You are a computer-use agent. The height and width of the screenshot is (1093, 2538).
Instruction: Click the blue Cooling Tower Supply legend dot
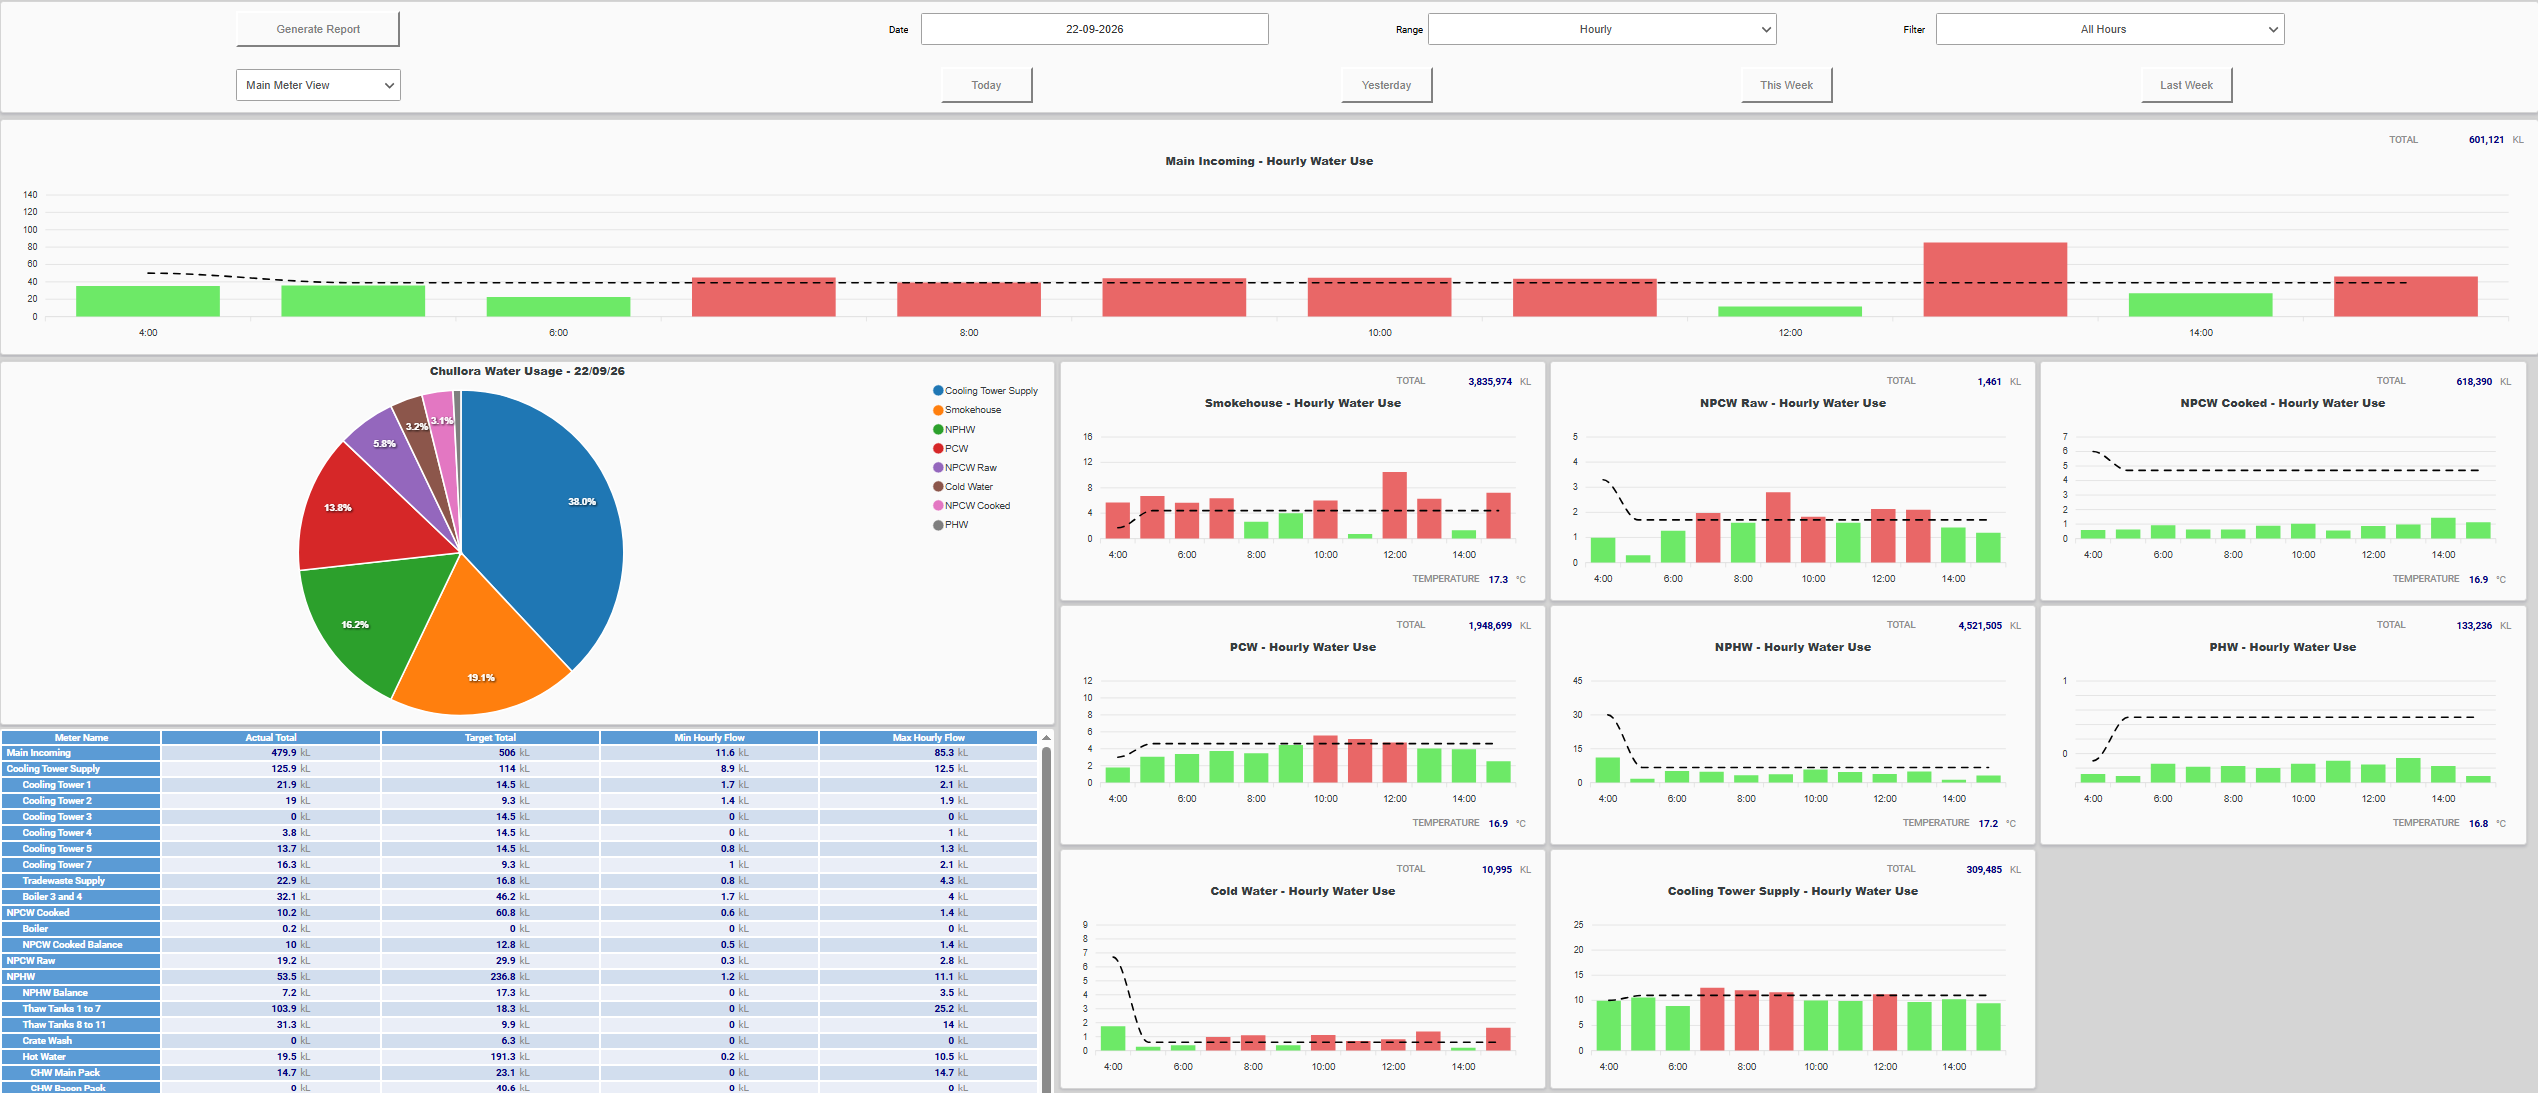pos(938,391)
